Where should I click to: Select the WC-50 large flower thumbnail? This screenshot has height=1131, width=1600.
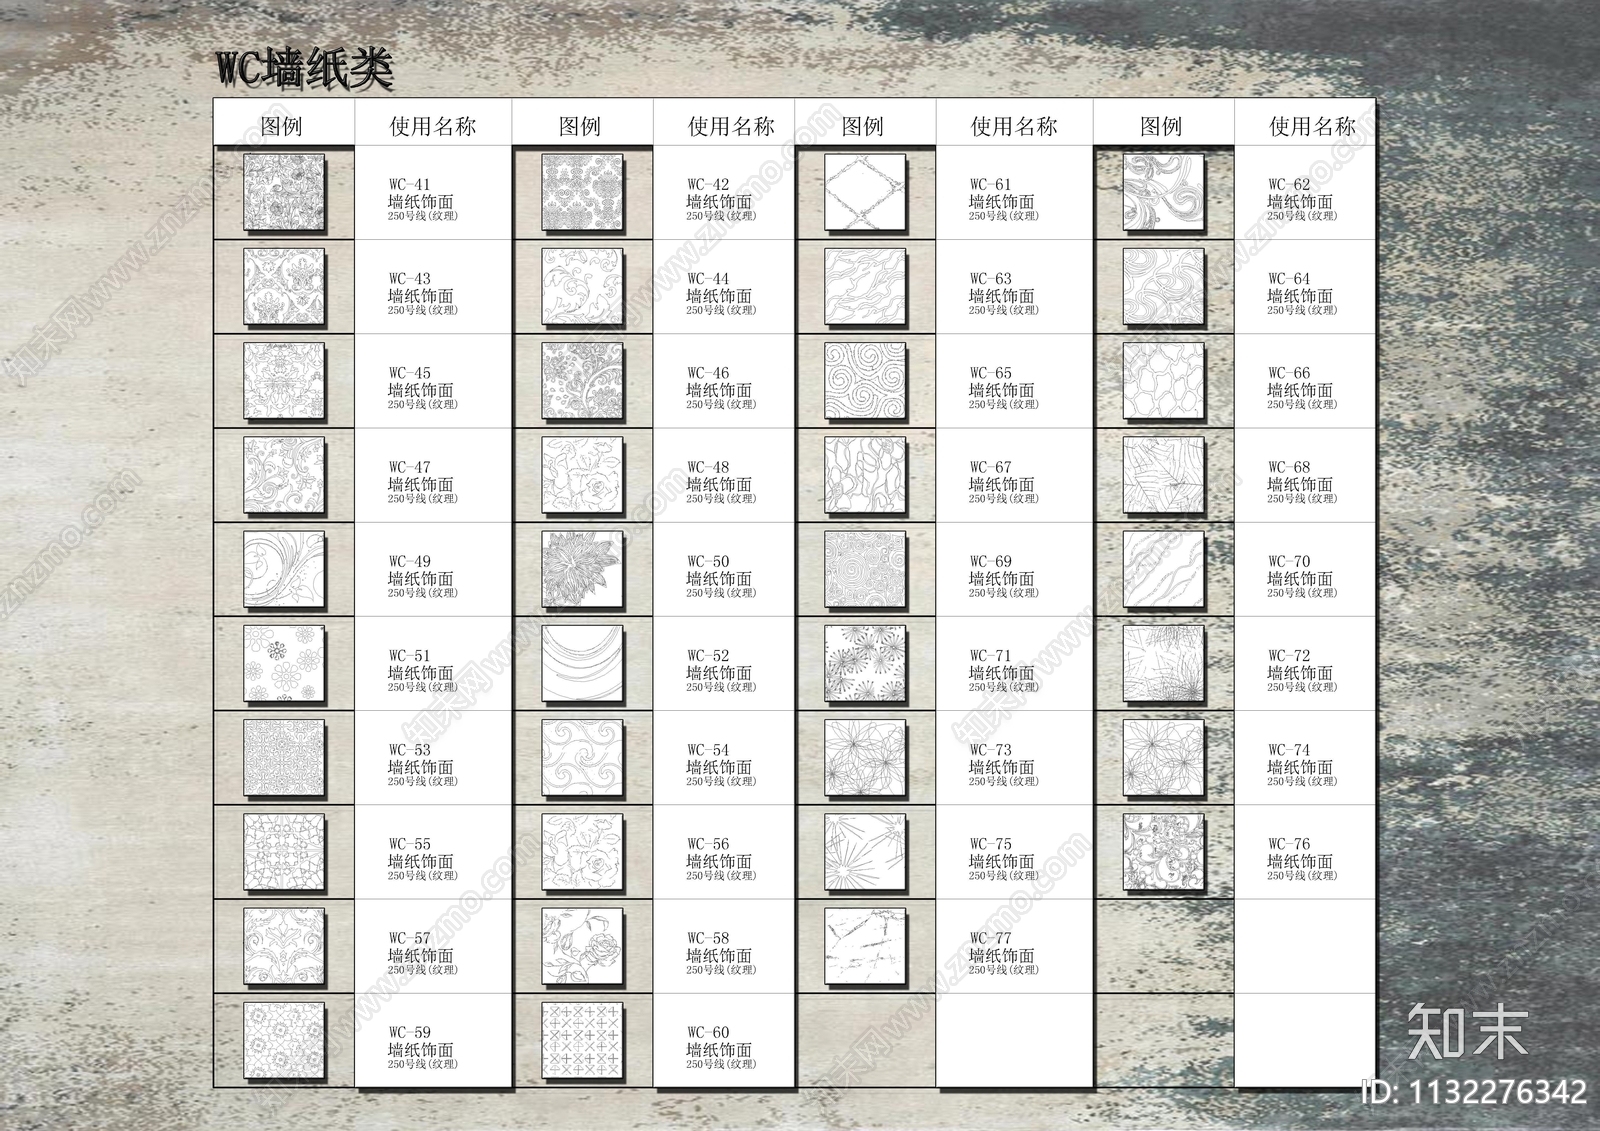coord(582,569)
